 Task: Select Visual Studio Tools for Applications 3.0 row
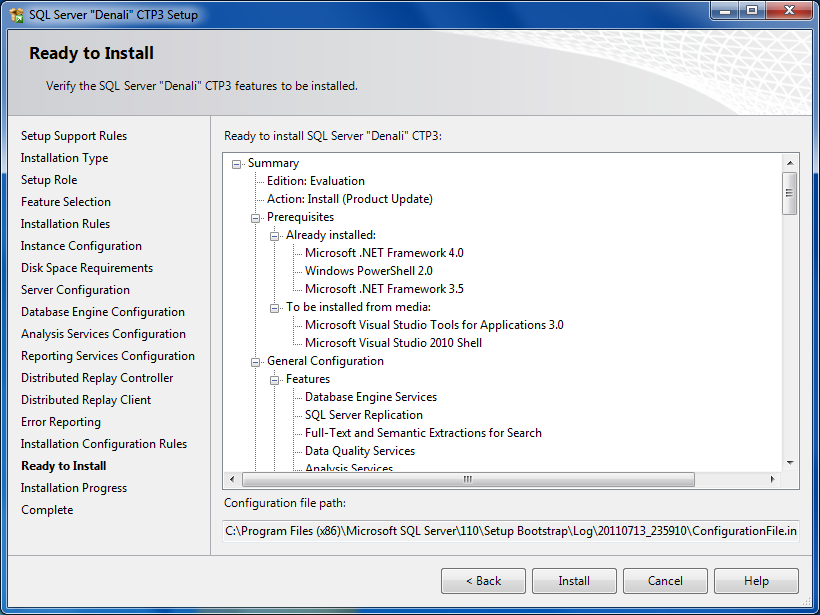click(x=434, y=325)
